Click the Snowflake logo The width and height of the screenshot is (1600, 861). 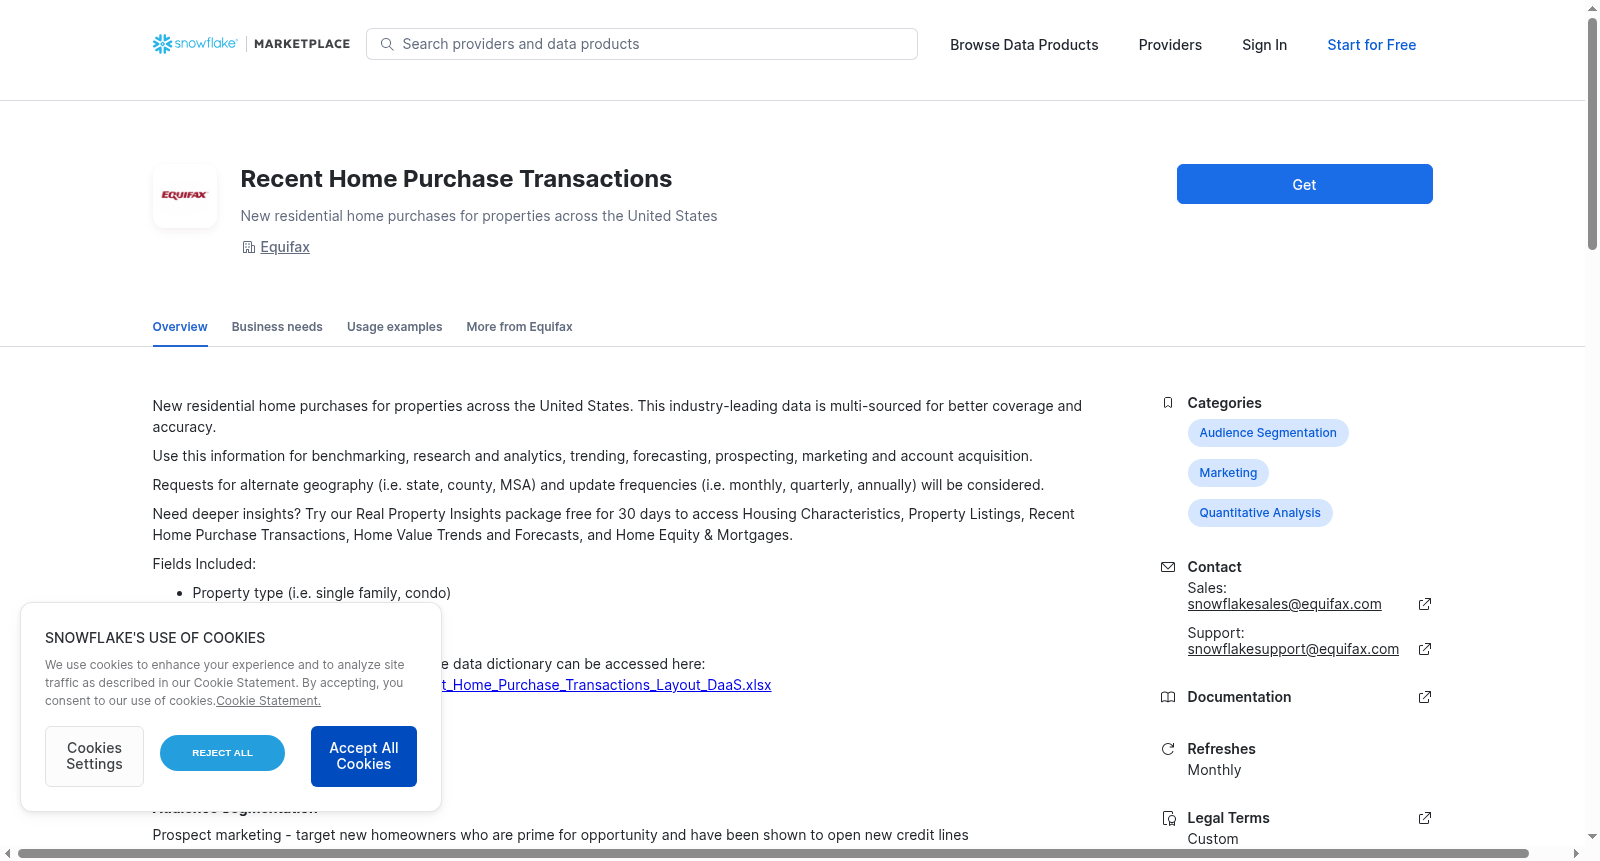(x=195, y=44)
